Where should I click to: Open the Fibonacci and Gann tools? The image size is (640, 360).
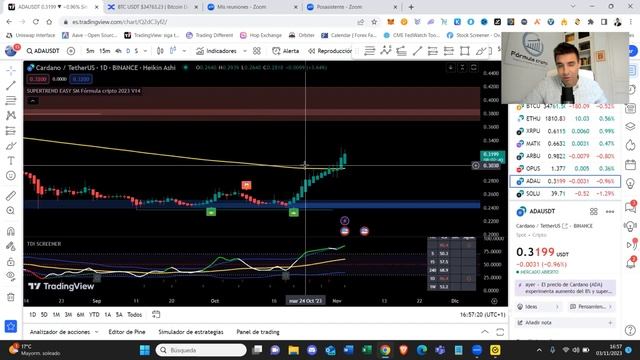pyautogui.click(x=11, y=100)
